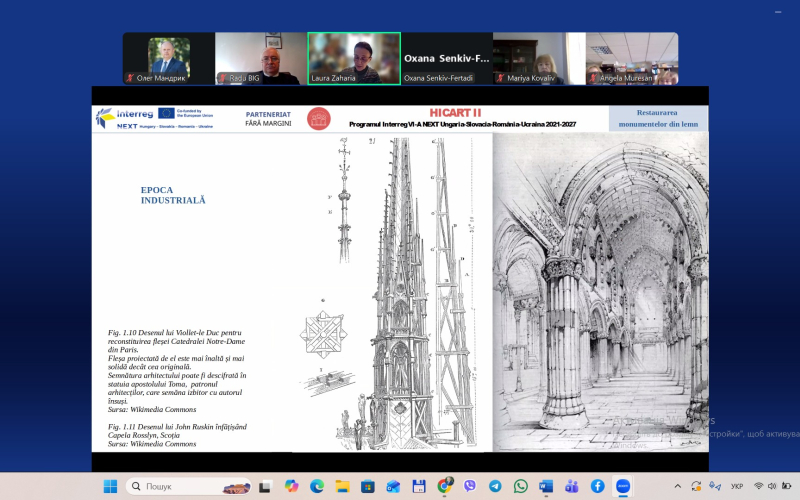Viewport: 800px width, 500px height.
Task: Select Oxana Senkiv-Fertadi's participant tile
Action: [446, 58]
